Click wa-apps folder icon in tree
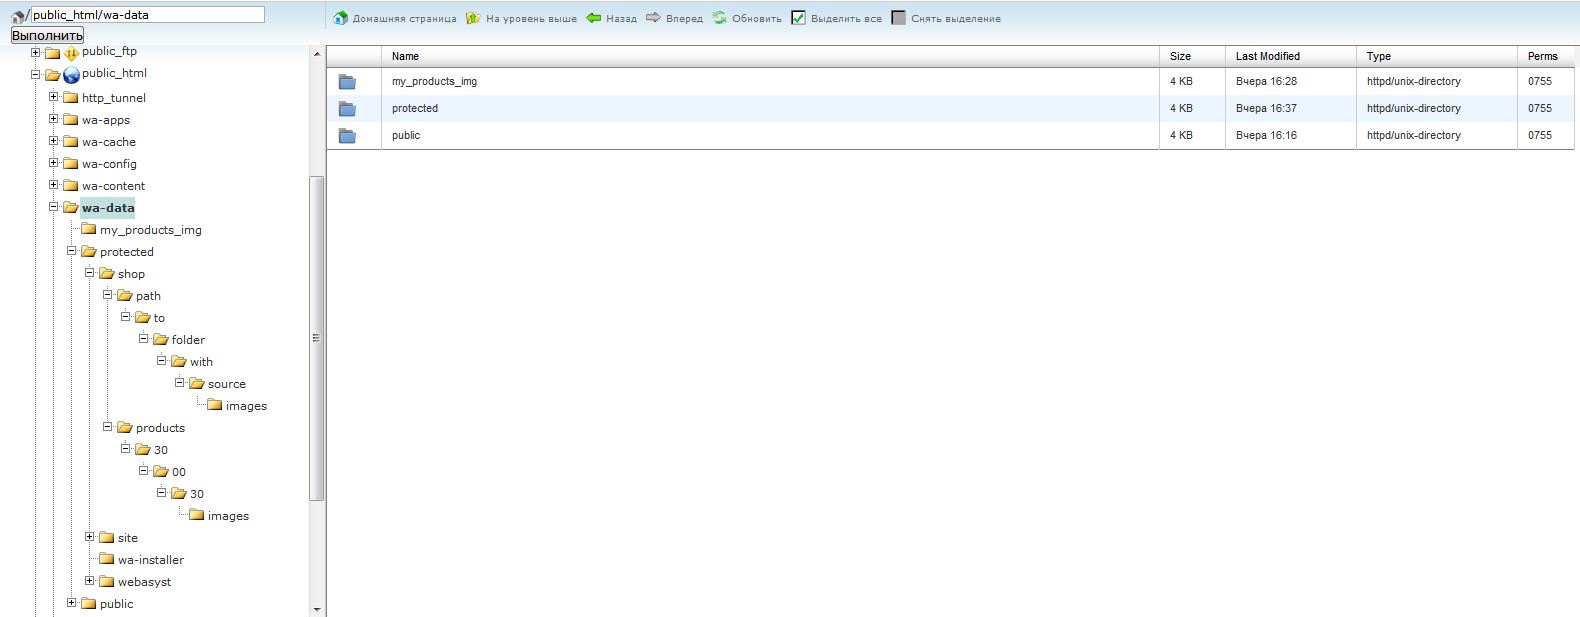The height and width of the screenshot is (617, 1580). point(71,120)
